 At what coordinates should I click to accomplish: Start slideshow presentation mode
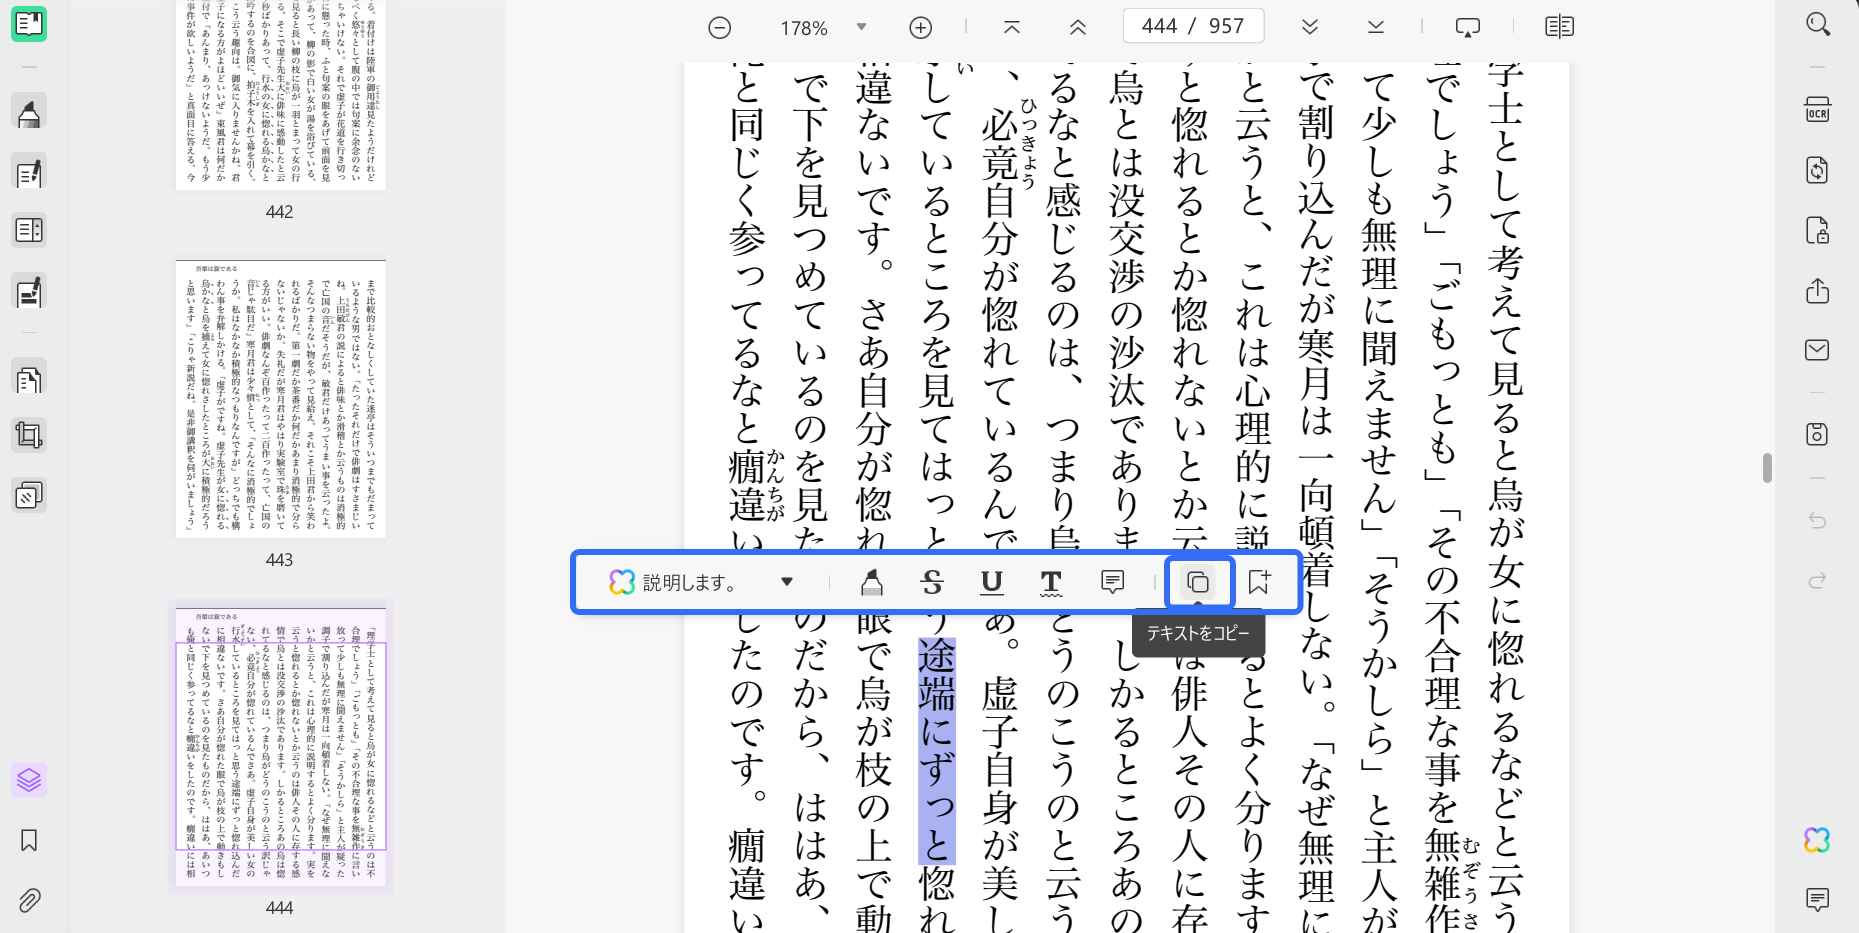click(x=1468, y=28)
